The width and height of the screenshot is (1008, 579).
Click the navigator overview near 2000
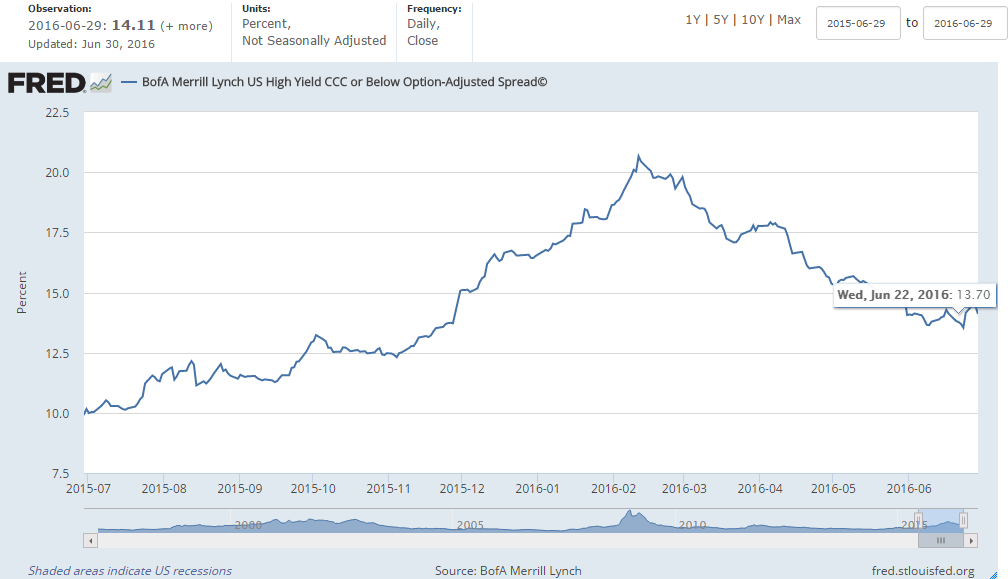248,525
